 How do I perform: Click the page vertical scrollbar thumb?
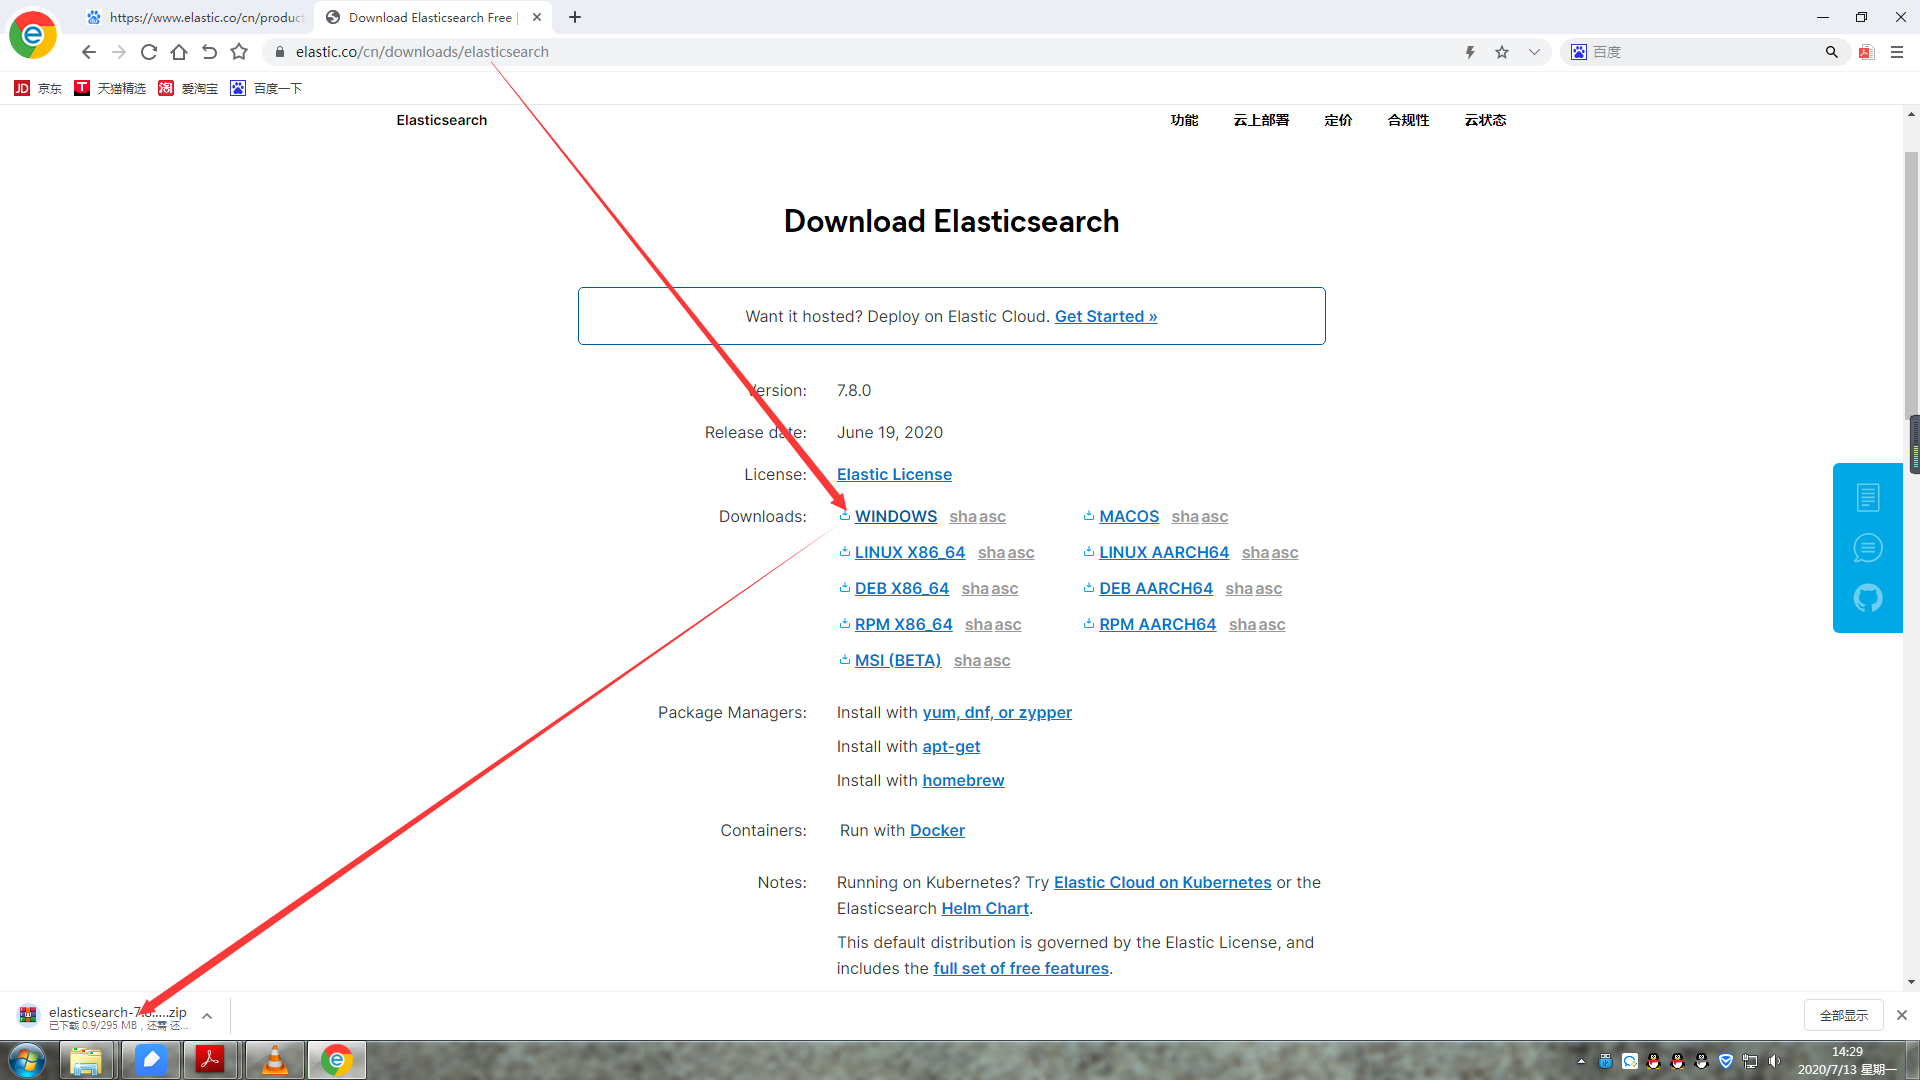click(x=1911, y=285)
